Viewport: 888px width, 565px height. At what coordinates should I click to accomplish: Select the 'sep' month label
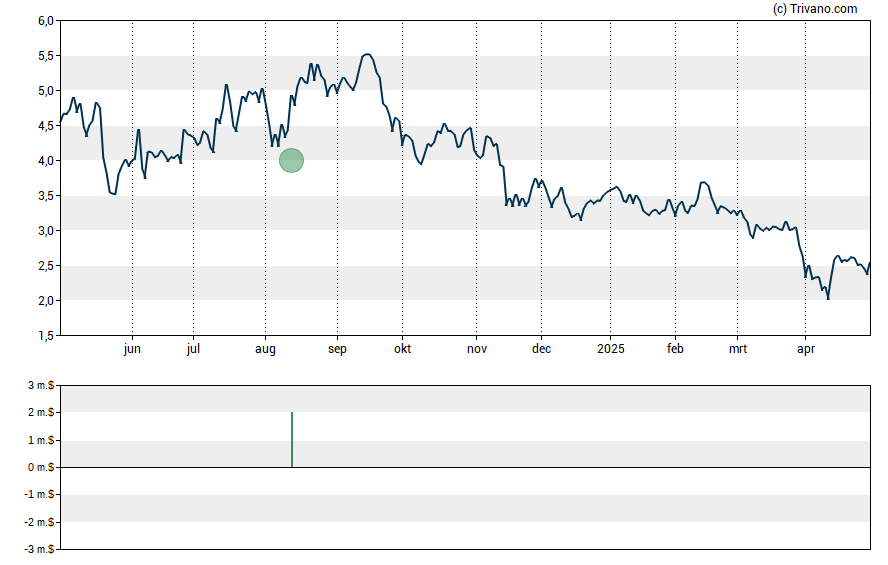[x=337, y=349]
